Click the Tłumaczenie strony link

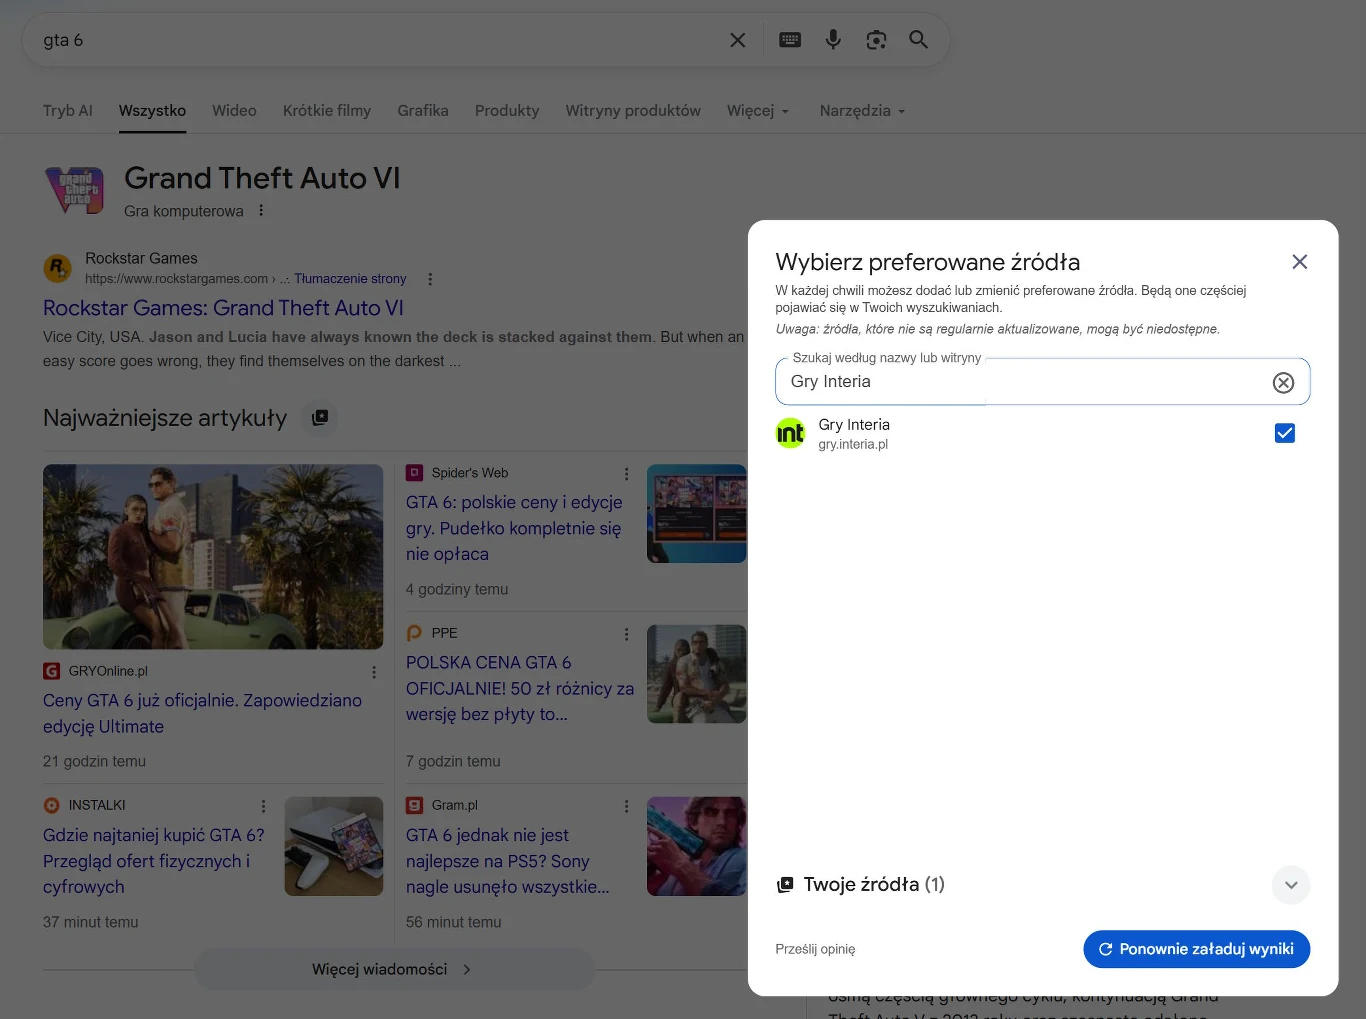click(x=350, y=279)
